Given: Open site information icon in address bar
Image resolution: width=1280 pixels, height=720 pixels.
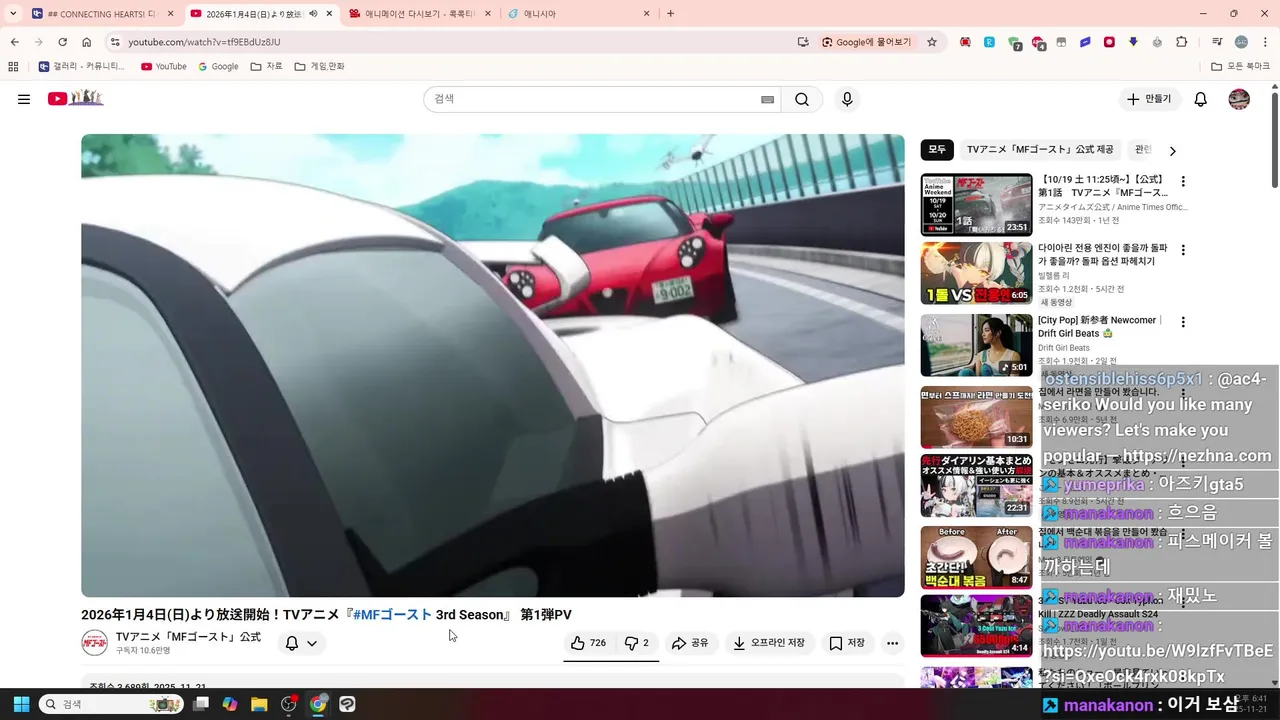Looking at the screenshot, I should (115, 42).
